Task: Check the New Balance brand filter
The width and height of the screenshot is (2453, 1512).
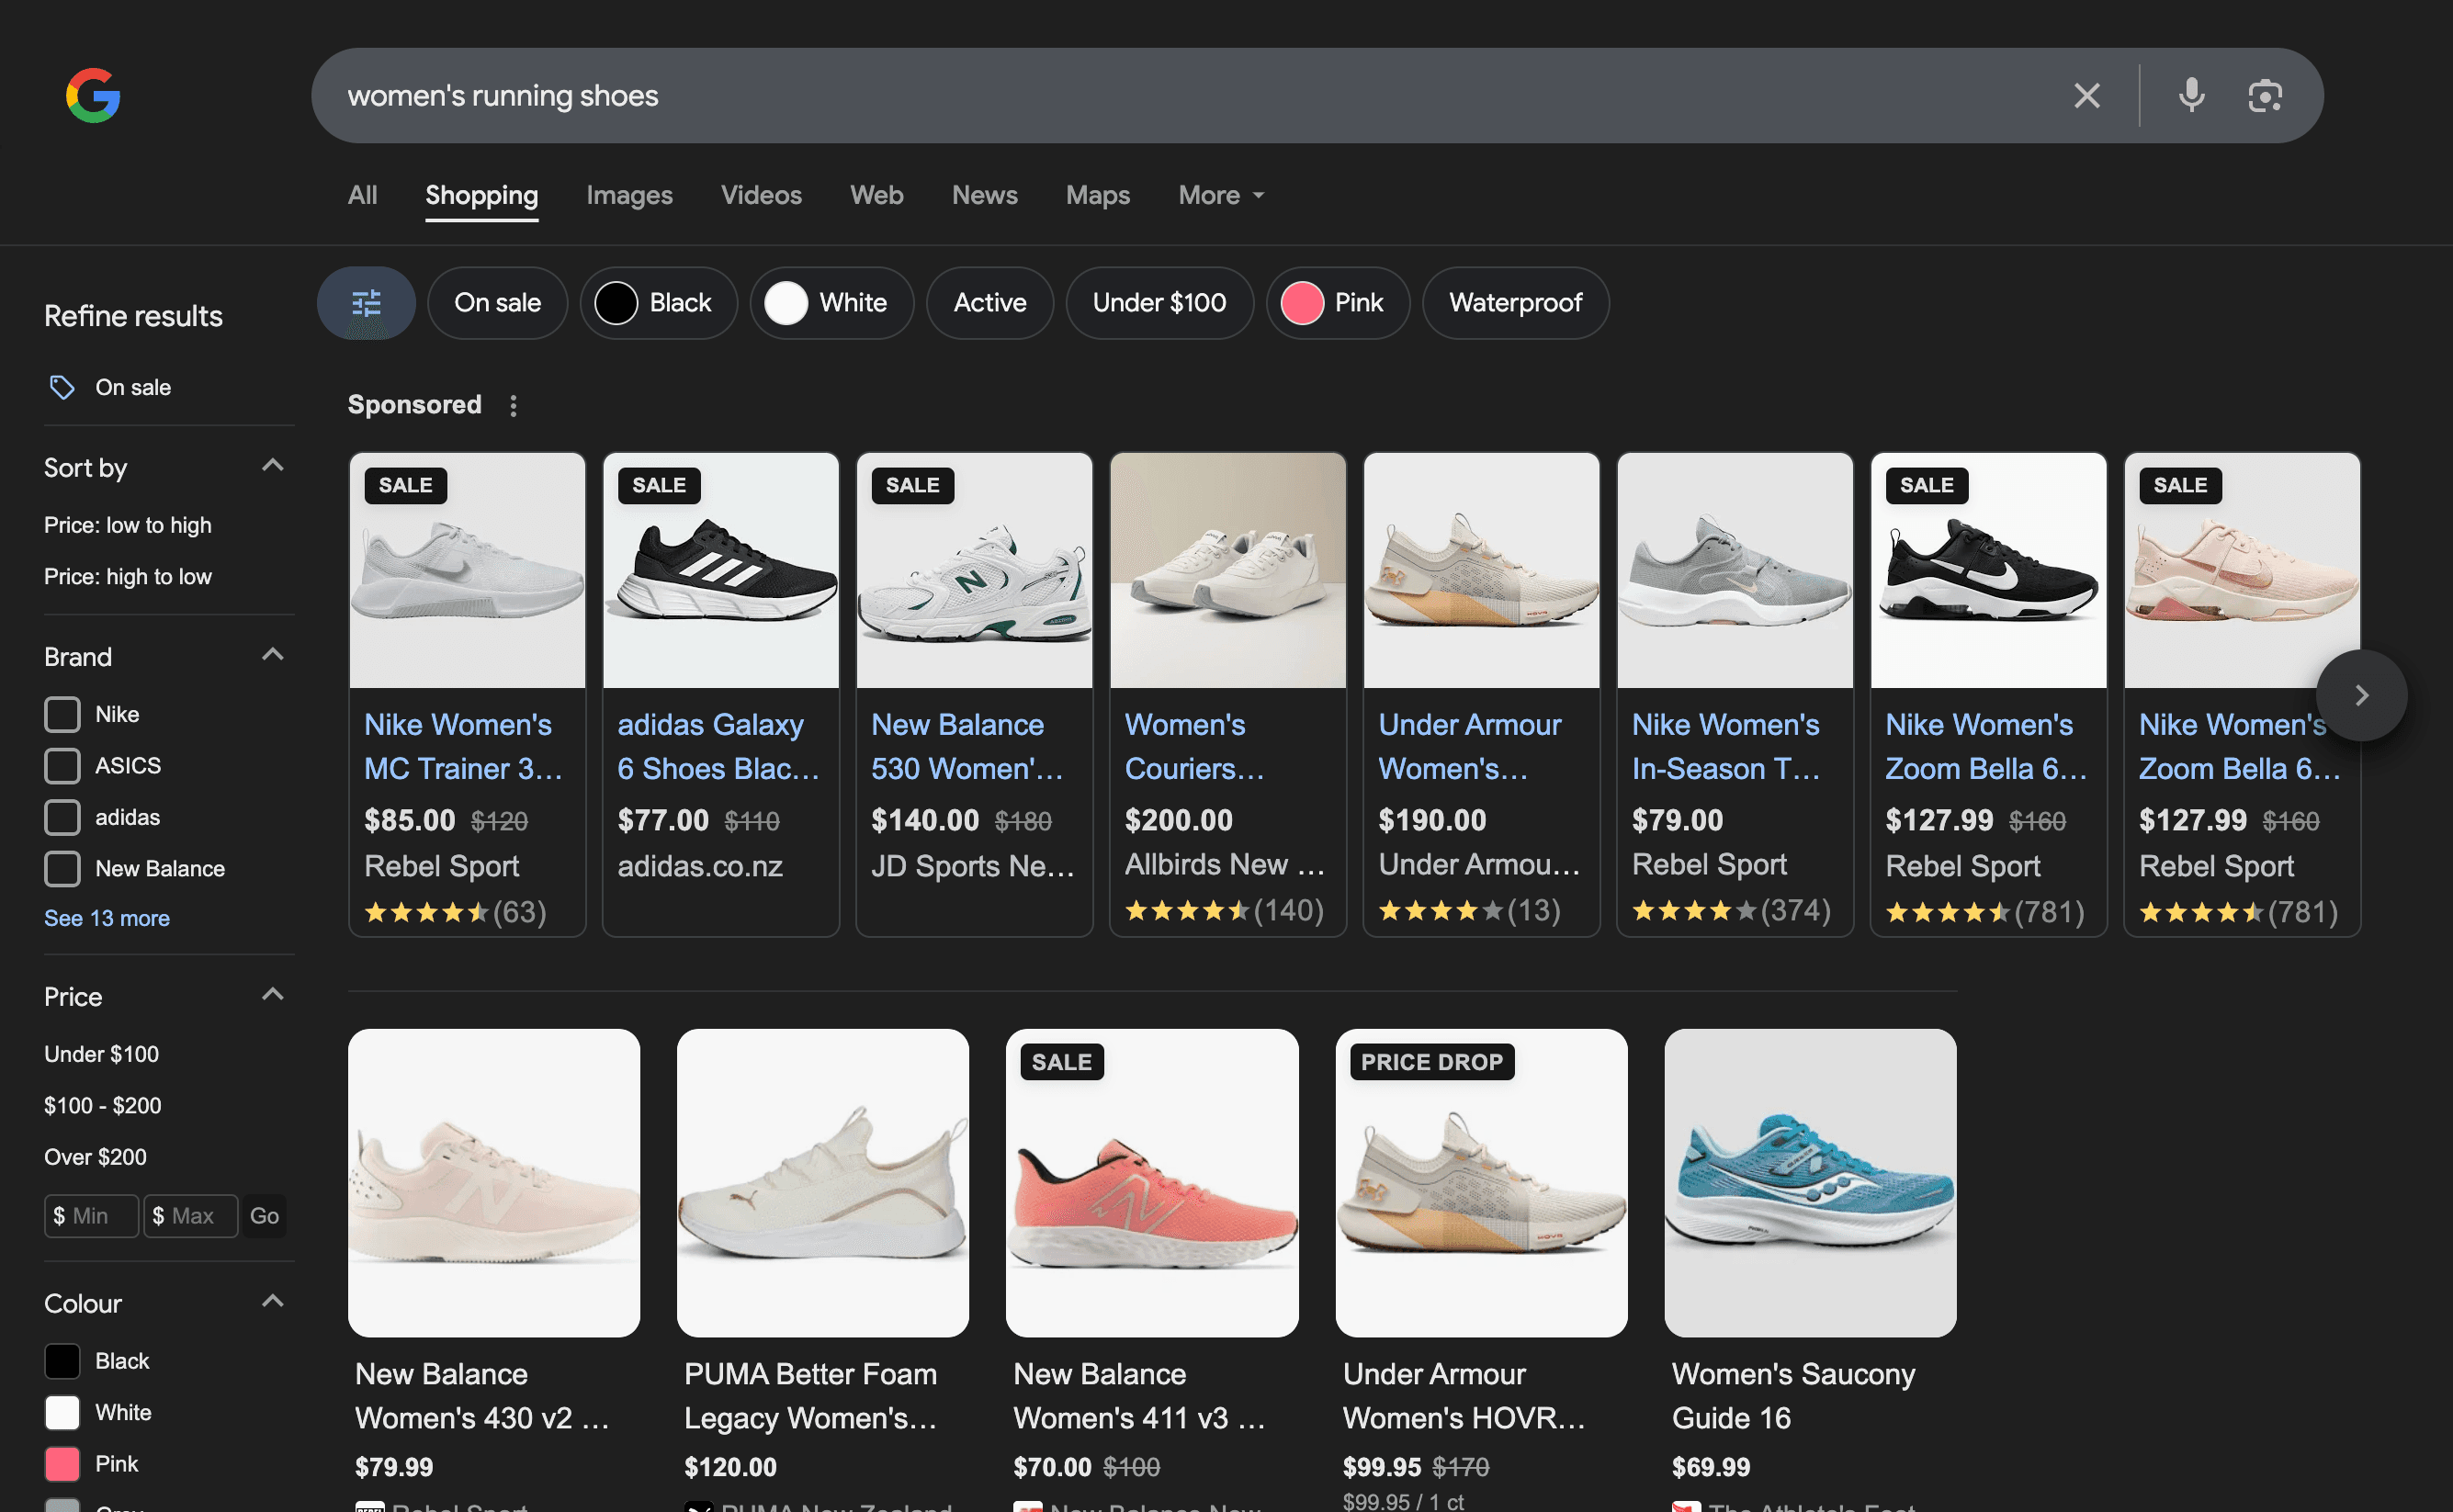Action: pyautogui.click(x=62, y=868)
